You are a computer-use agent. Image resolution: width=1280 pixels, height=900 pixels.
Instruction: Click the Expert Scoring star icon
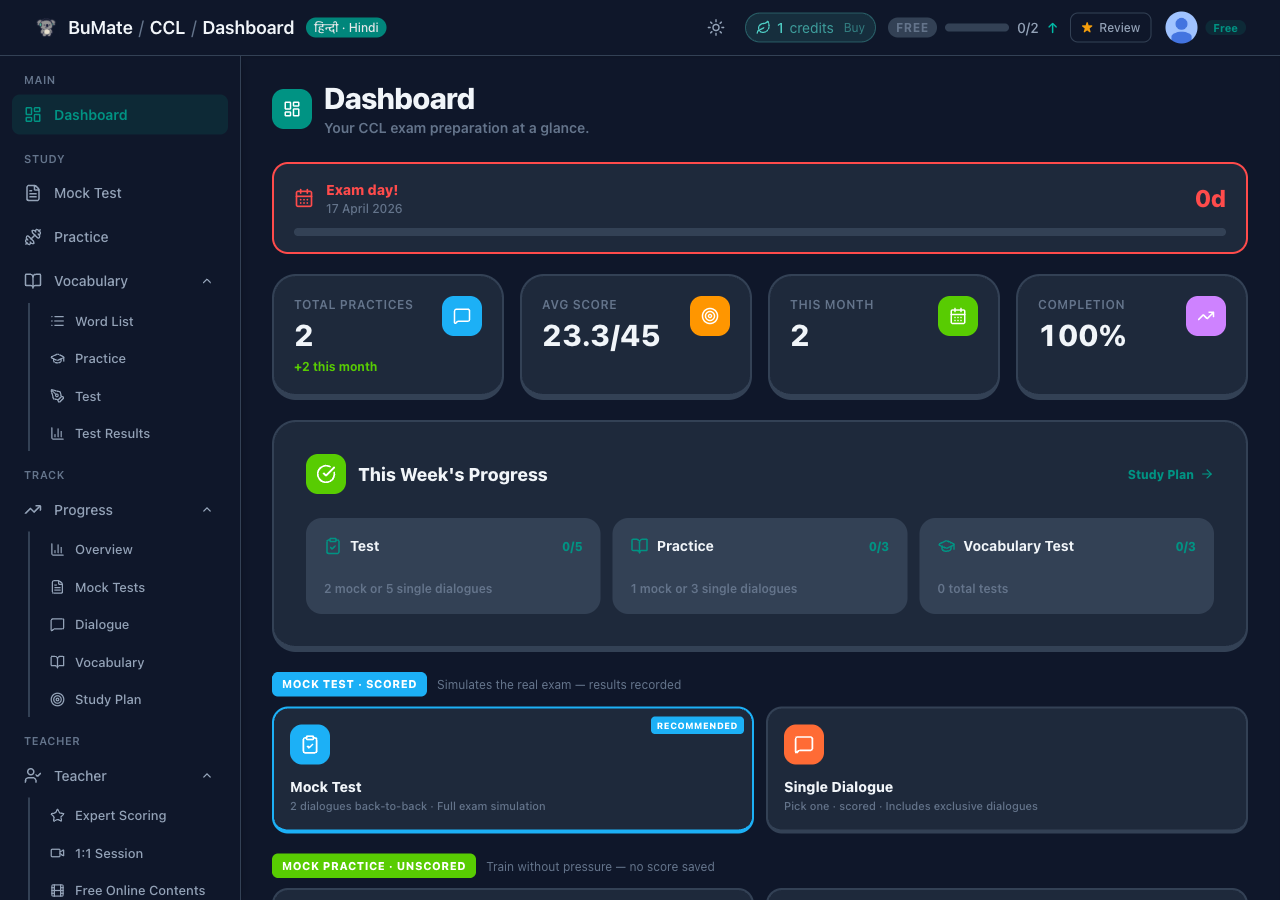click(x=57, y=815)
